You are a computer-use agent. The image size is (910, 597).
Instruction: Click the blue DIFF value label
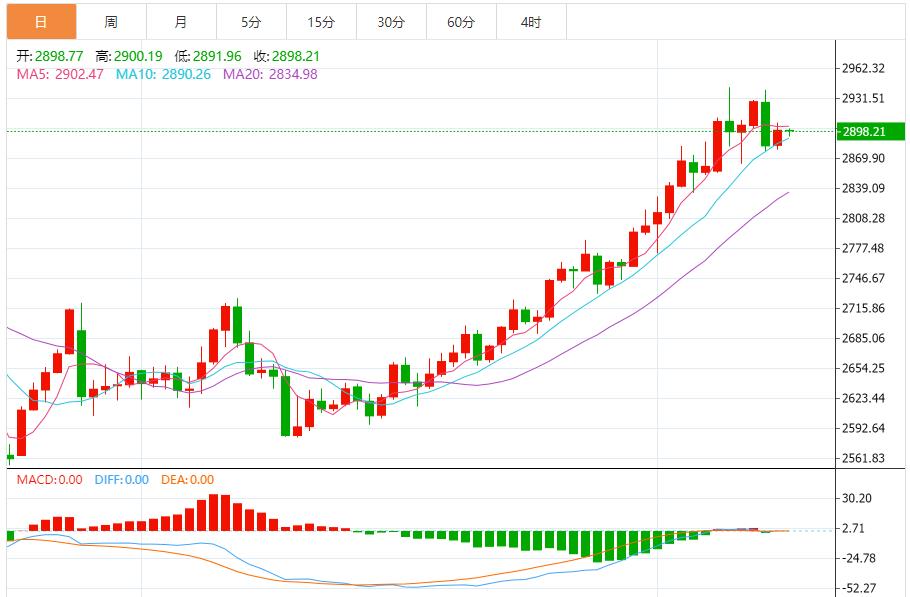122,480
